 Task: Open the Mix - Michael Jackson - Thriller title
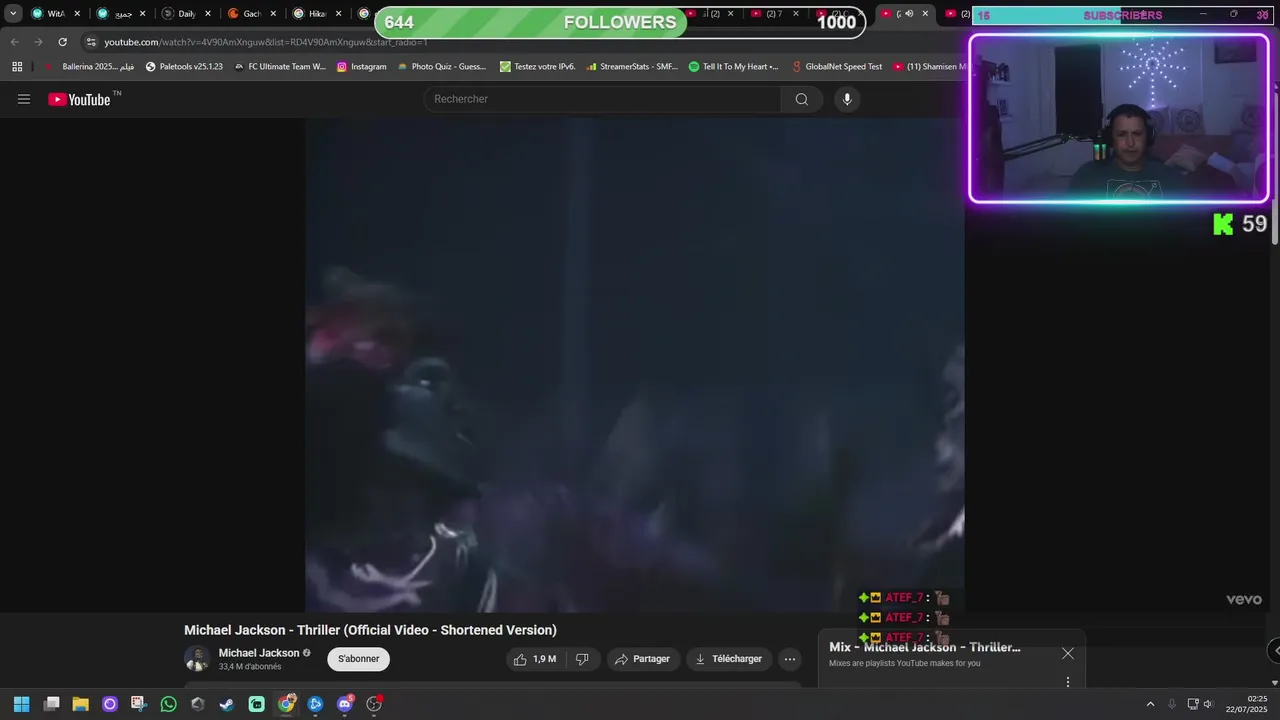click(925, 647)
